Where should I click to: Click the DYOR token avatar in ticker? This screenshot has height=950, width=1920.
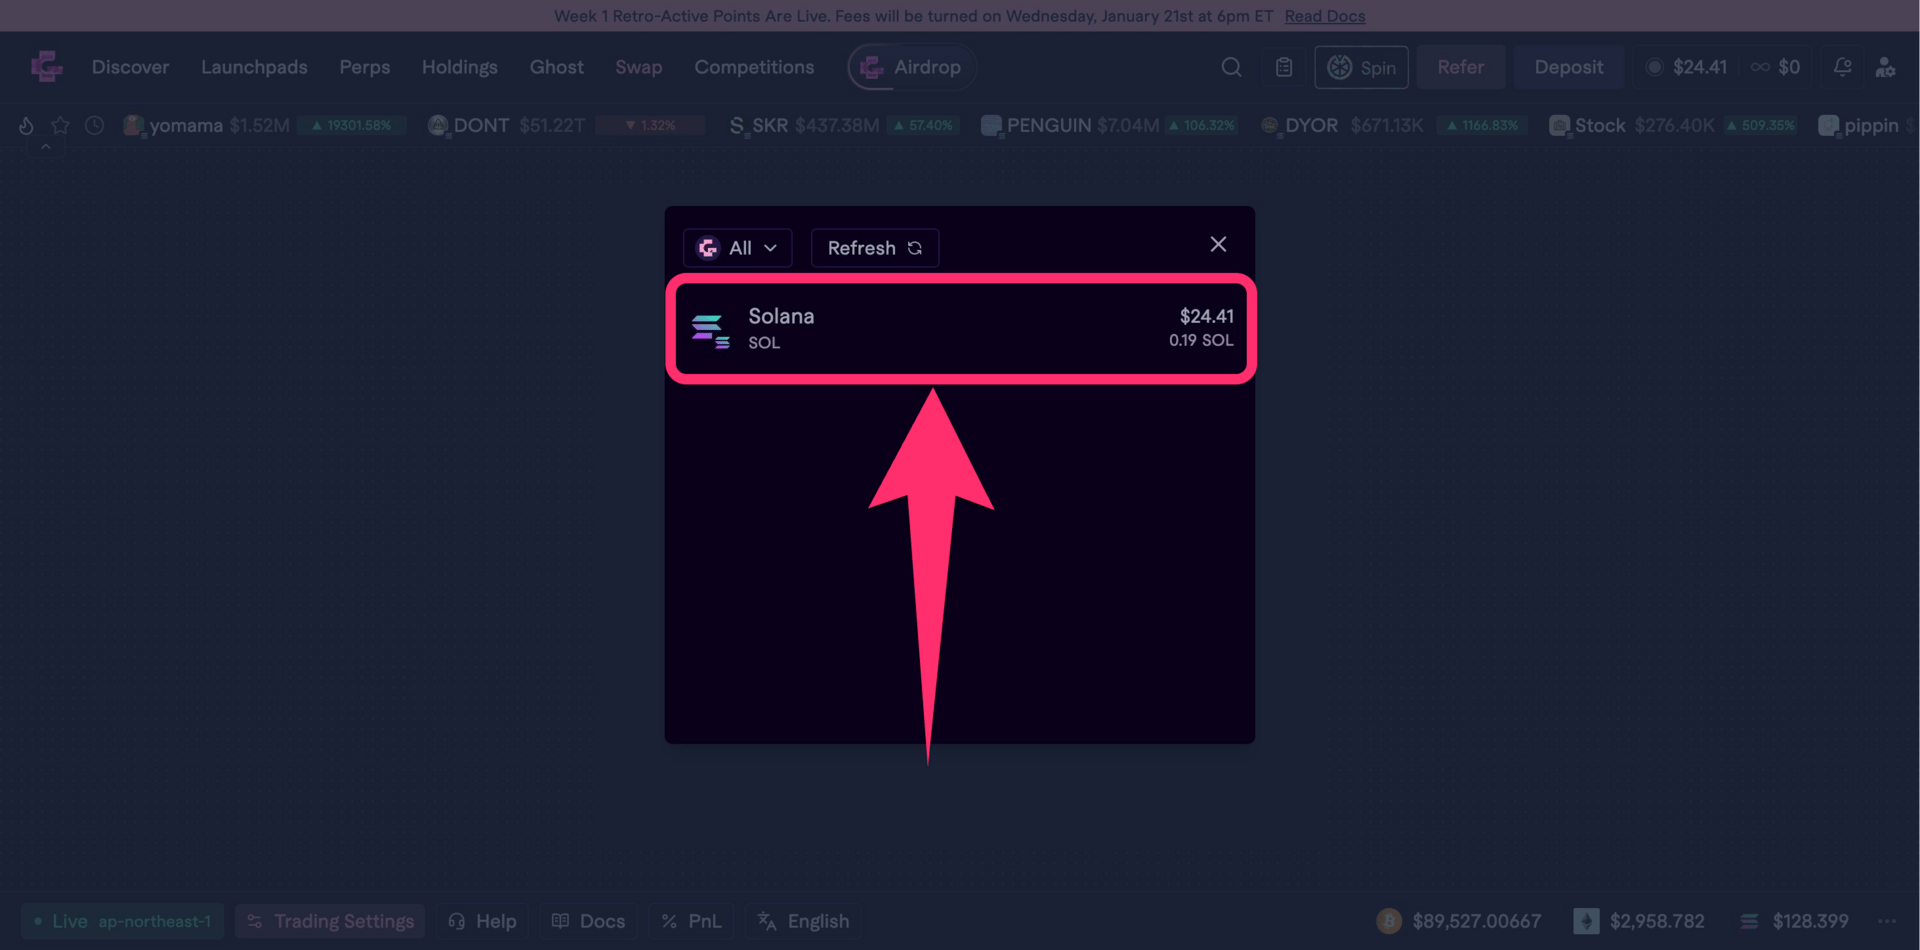pos(1270,125)
